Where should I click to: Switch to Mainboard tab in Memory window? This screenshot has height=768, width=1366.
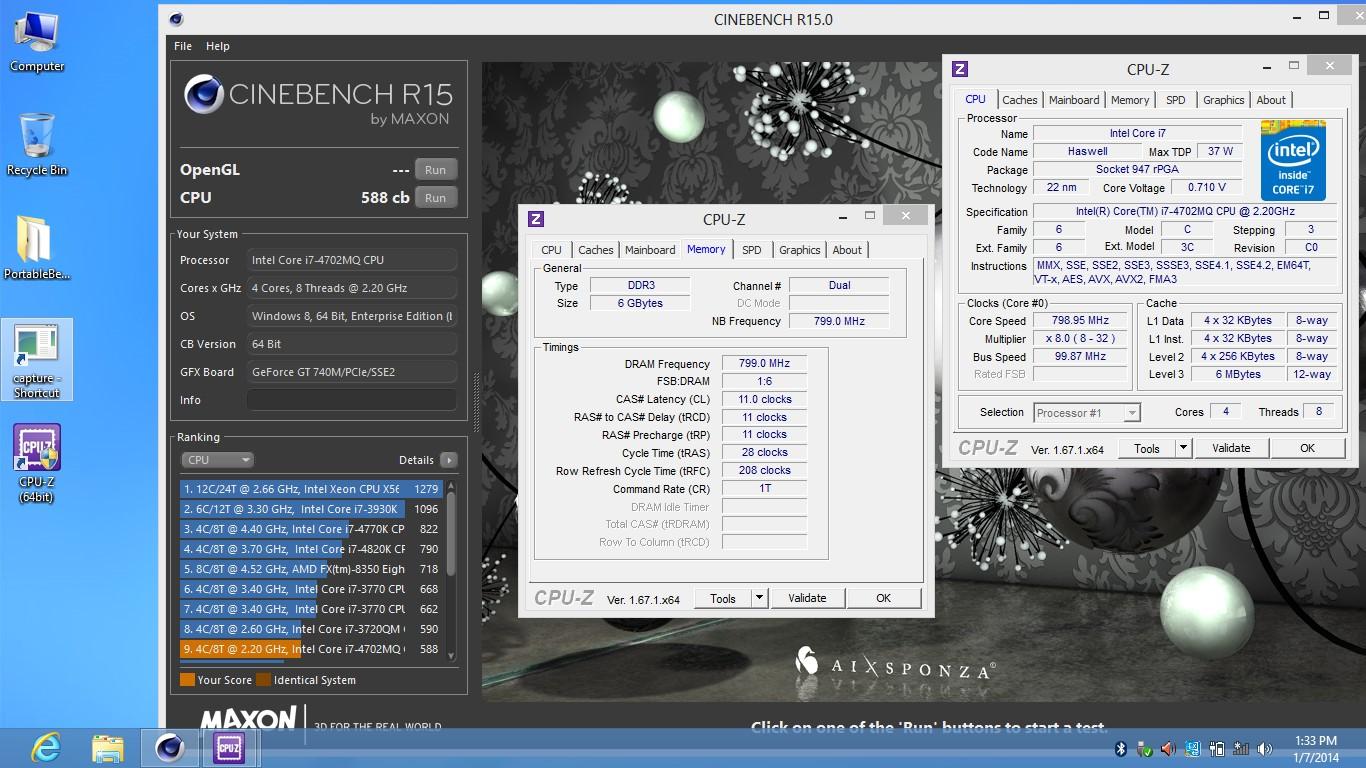pyautogui.click(x=650, y=250)
